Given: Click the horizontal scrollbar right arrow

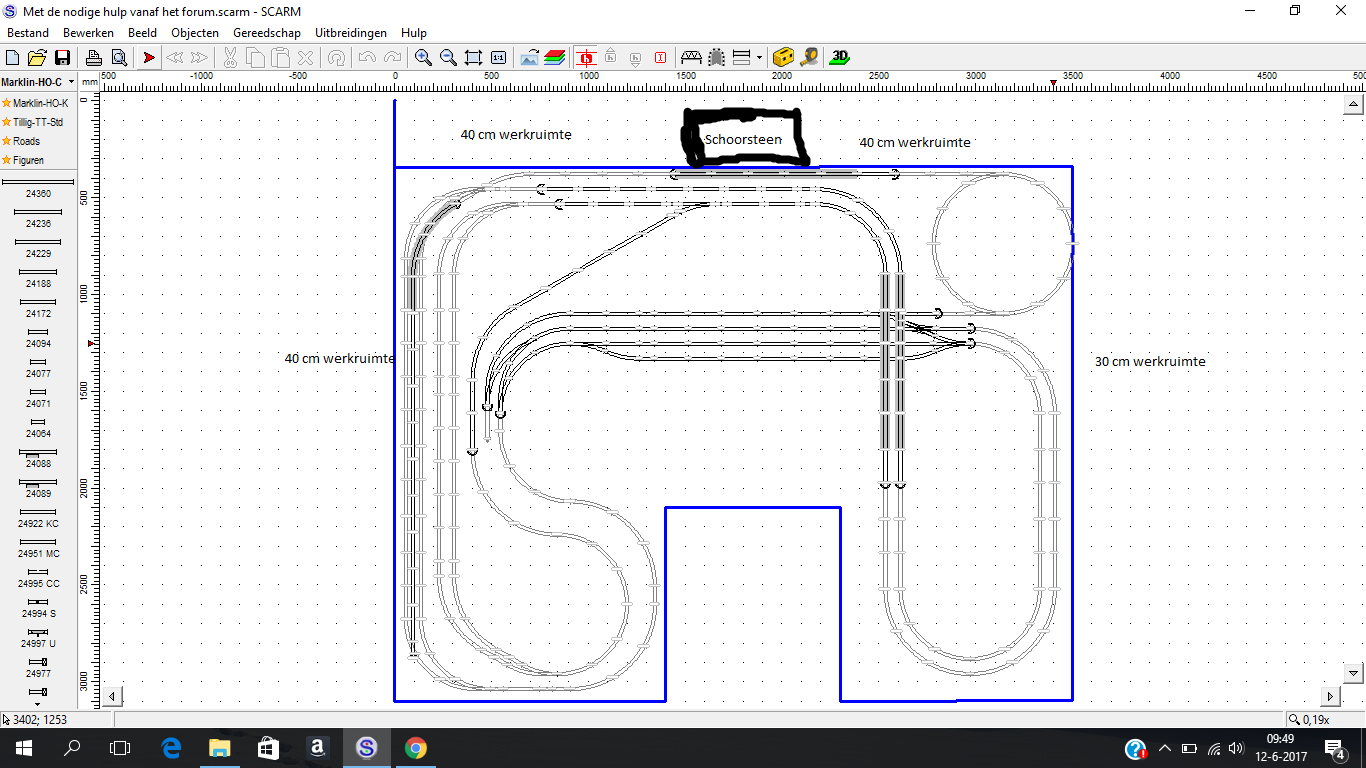Looking at the screenshot, I should point(1330,696).
